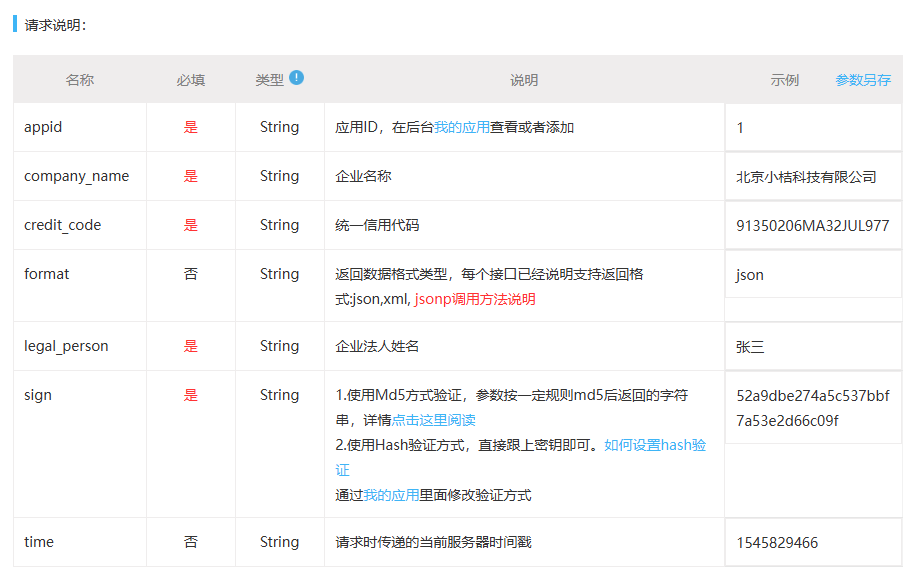918x573 pixels.
Task: Open 我的应用 link in appid description
Action: (461, 127)
